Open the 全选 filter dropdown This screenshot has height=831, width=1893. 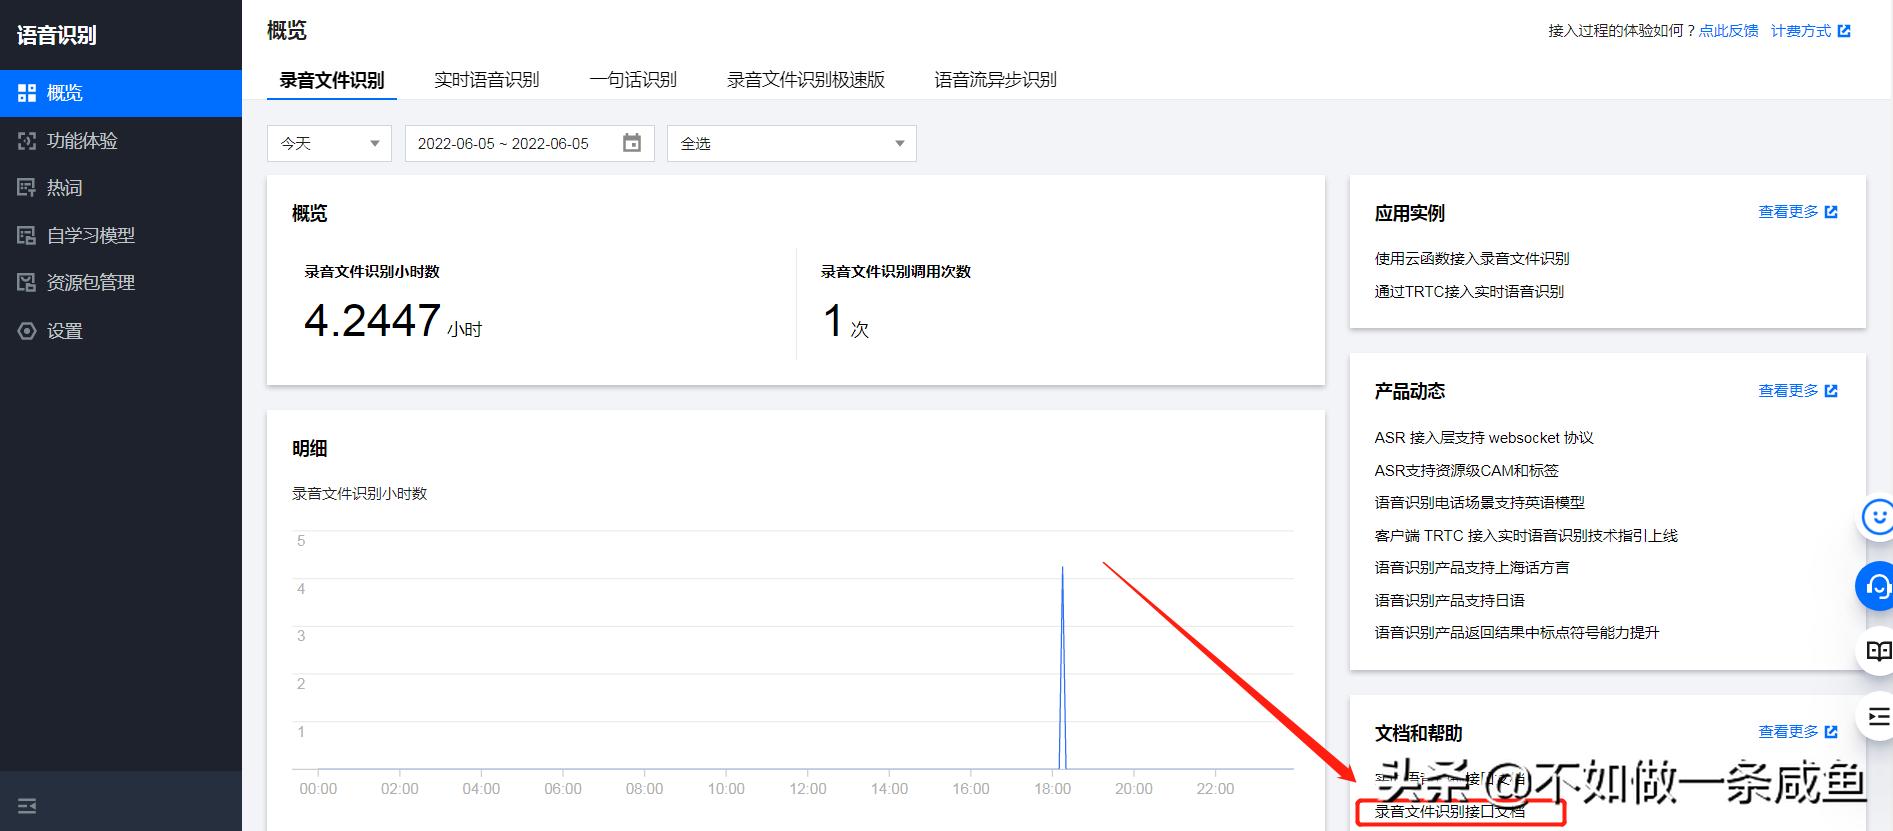click(791, 143)
